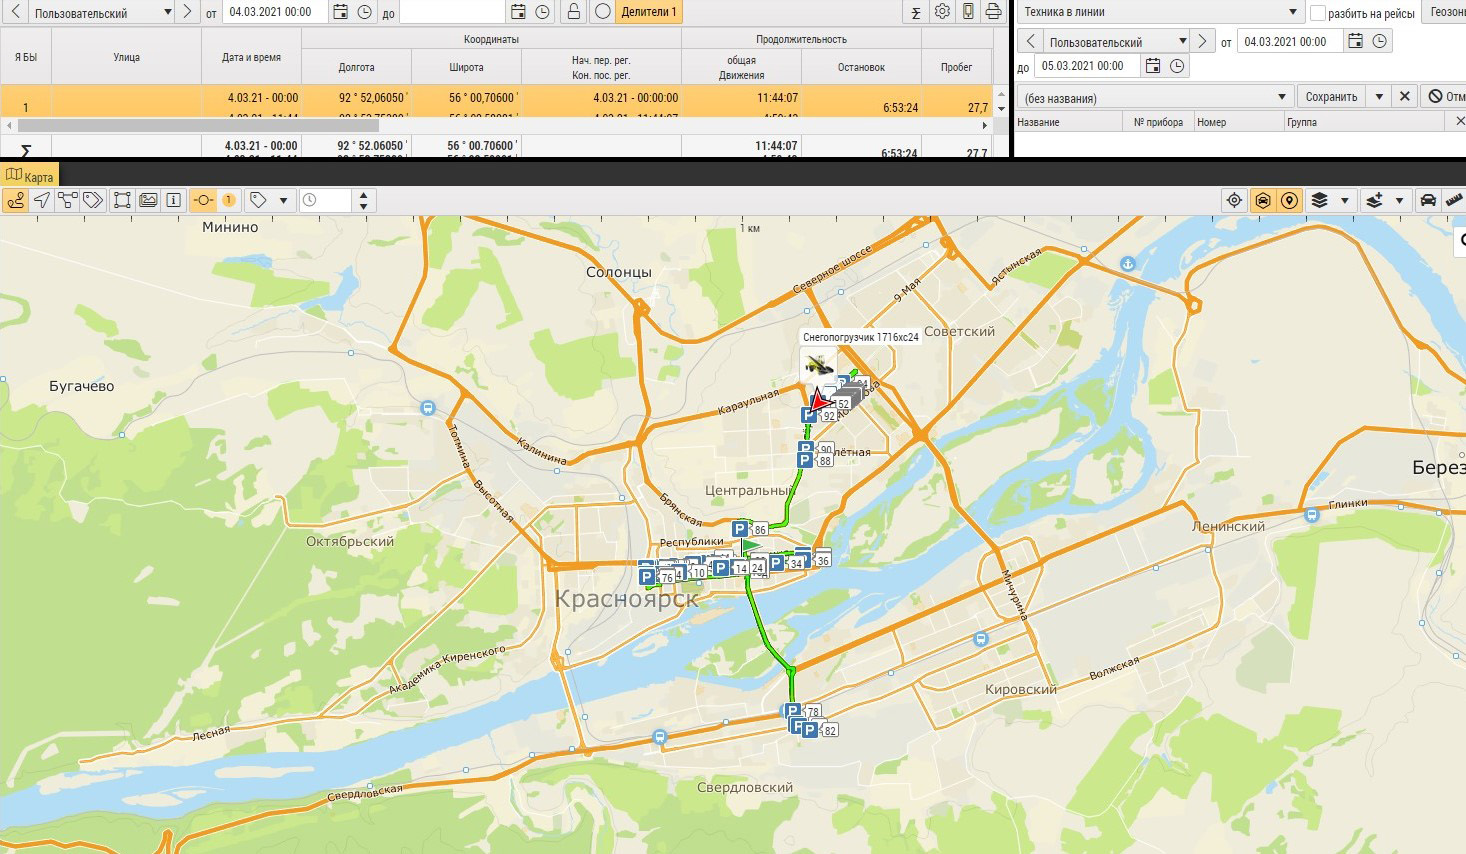Select the ruler measurement tool
The height and width of the screenshot is (854, 1466).
coord(1454,200)
